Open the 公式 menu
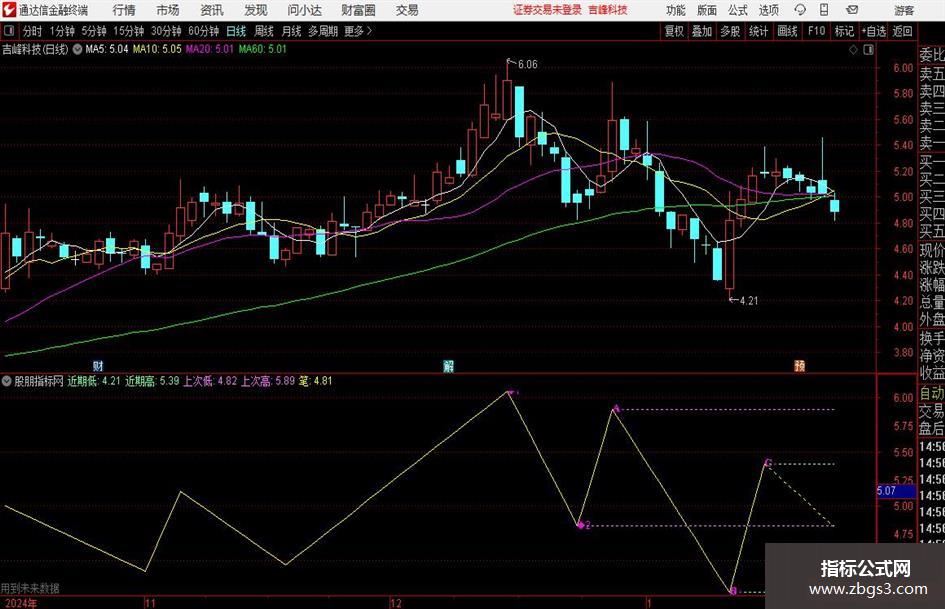The height and width of the screenshot is (609, 945). (x=737, y=10)
